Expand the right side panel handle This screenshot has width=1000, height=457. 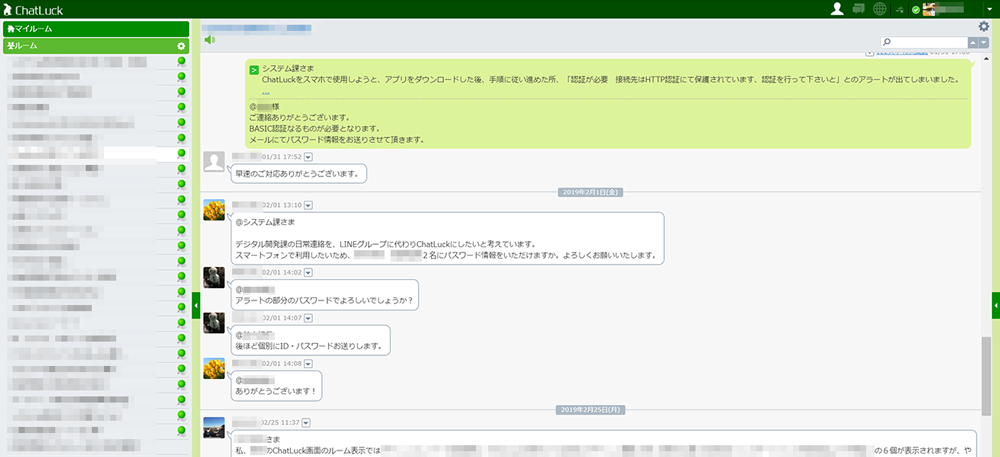(x=996, y=306)
